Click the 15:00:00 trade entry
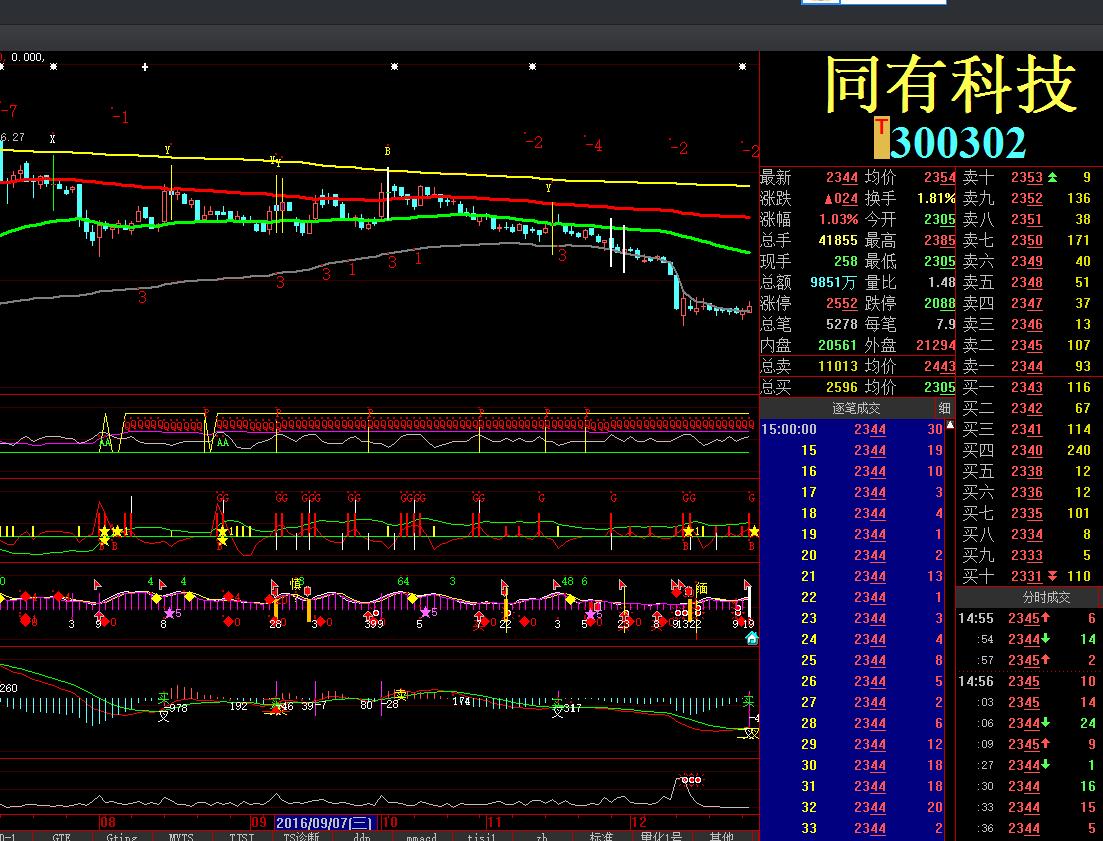 pyautogui.click(x=852, y=430)
